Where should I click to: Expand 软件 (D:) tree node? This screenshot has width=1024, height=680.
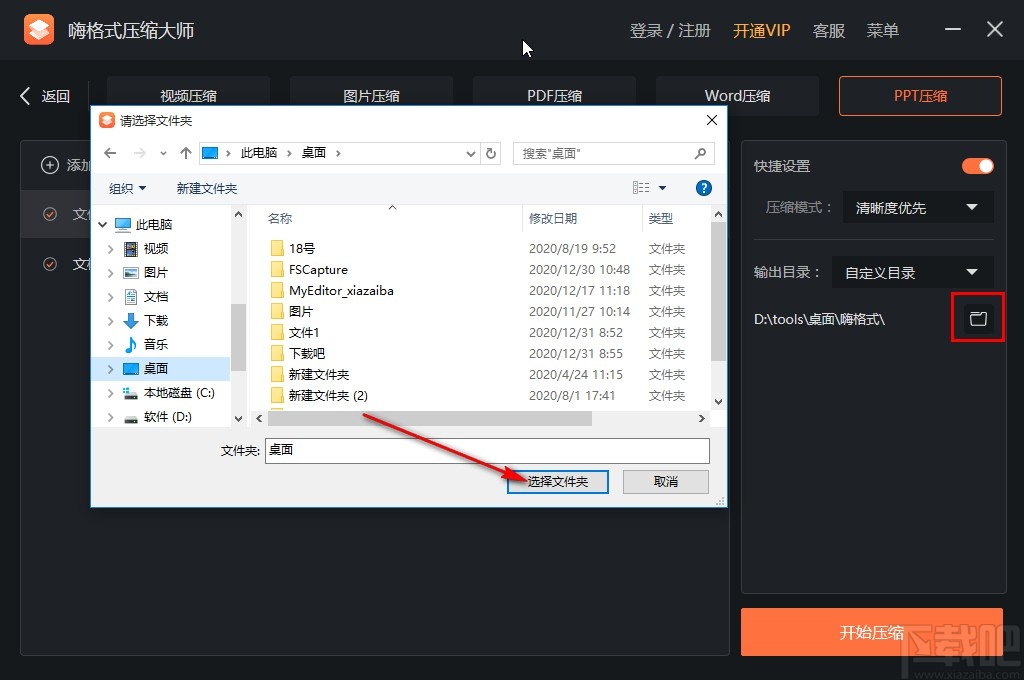click(x=110, y=417)
